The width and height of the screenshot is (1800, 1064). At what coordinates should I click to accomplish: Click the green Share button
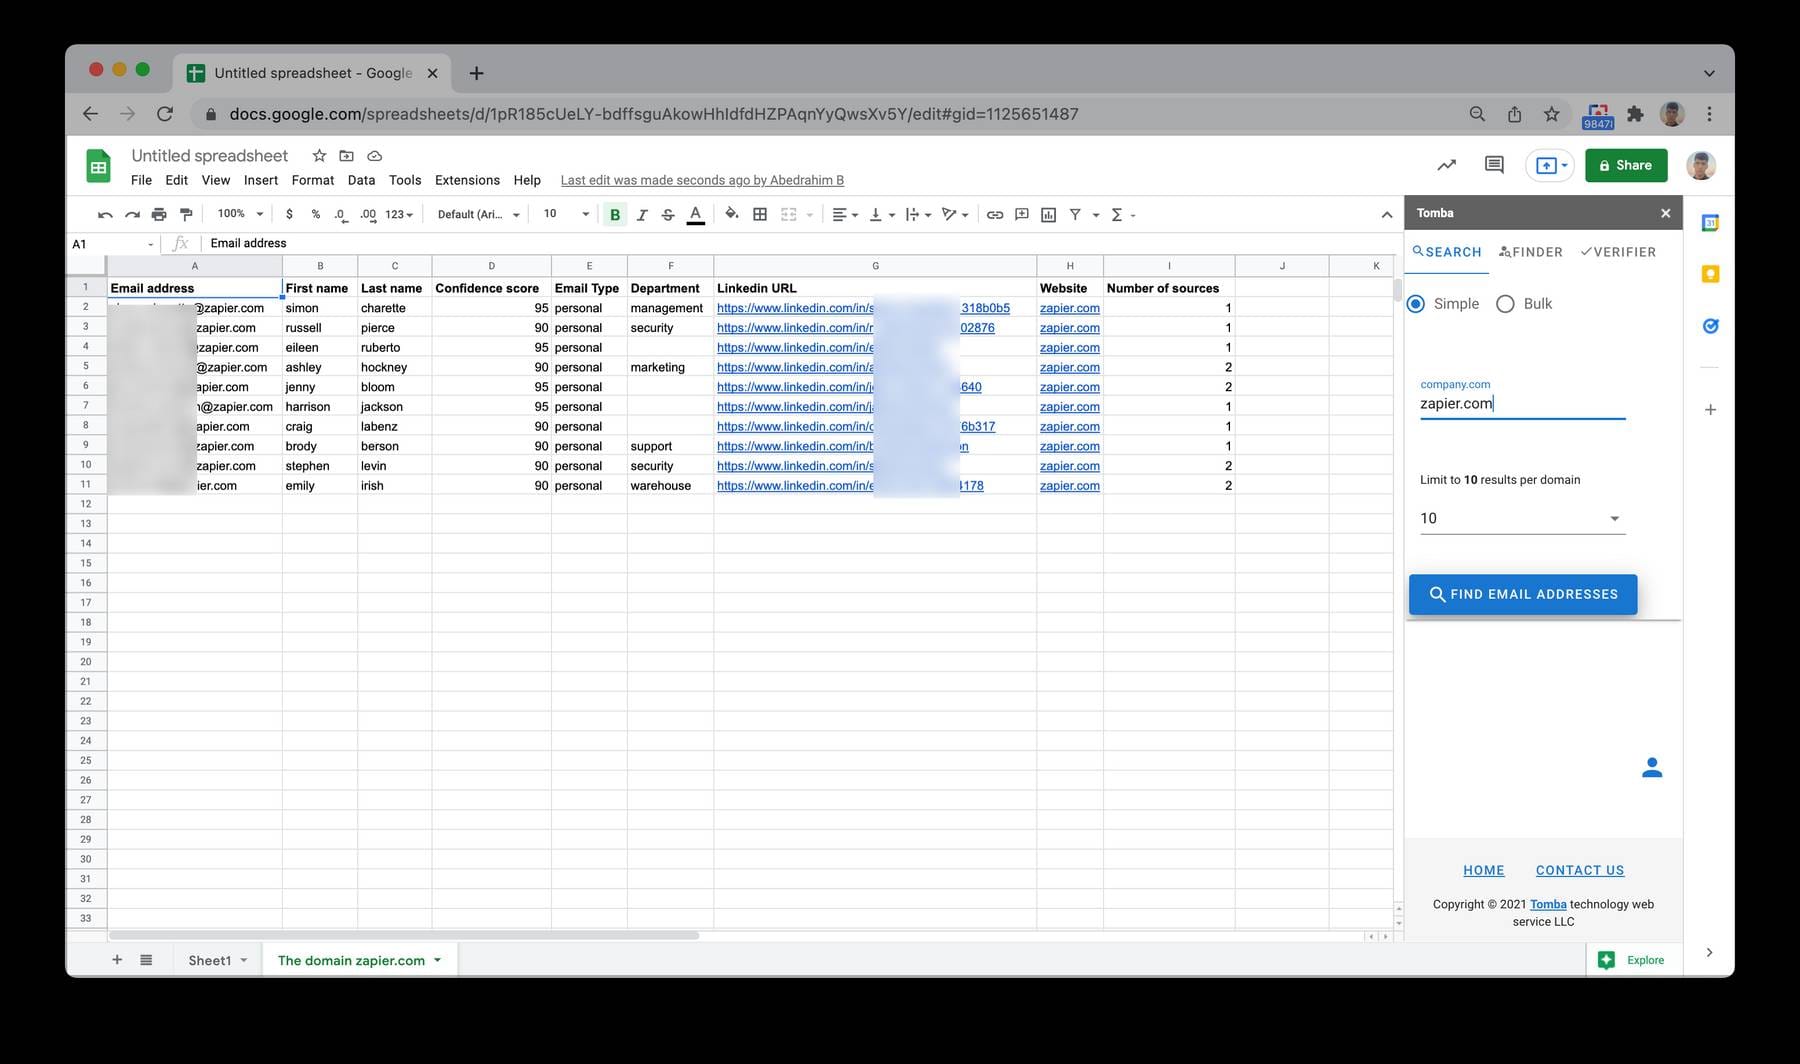tap(1626, 165)
